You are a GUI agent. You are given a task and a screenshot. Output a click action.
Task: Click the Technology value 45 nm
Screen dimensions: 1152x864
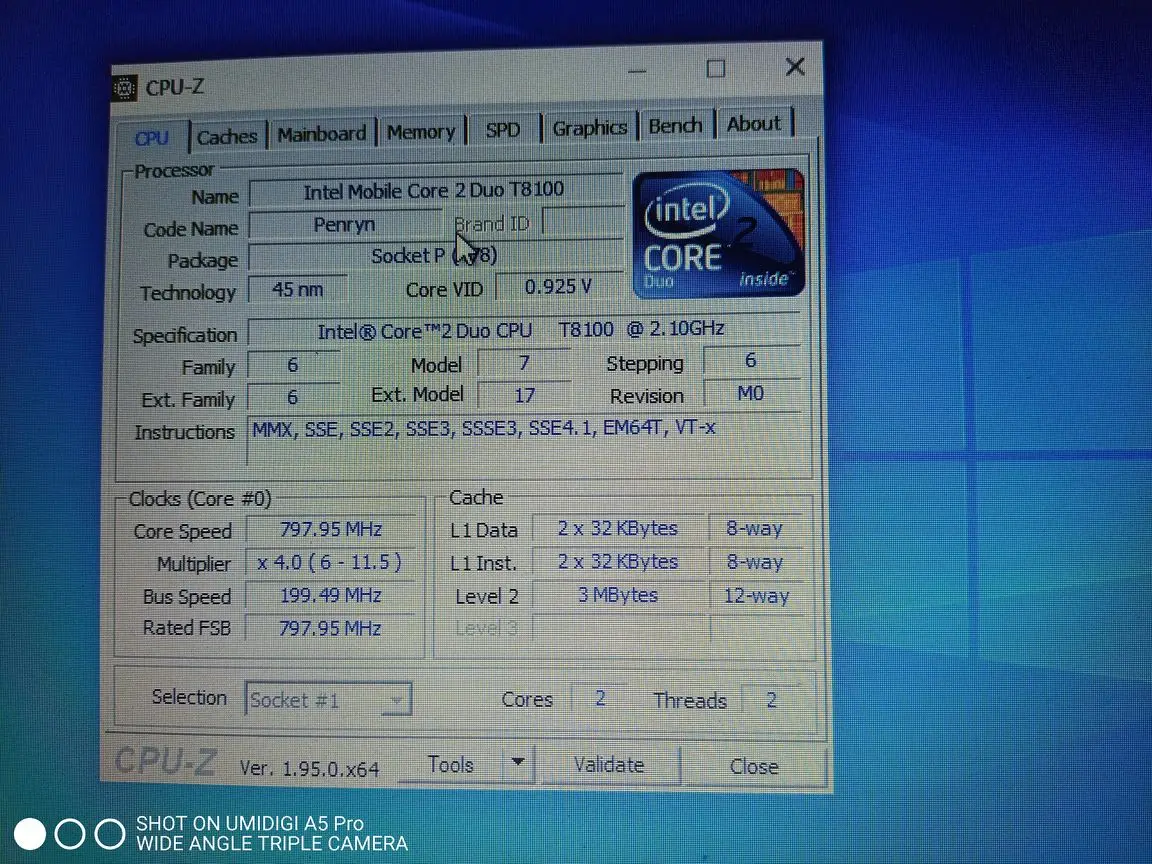point(297,289)
